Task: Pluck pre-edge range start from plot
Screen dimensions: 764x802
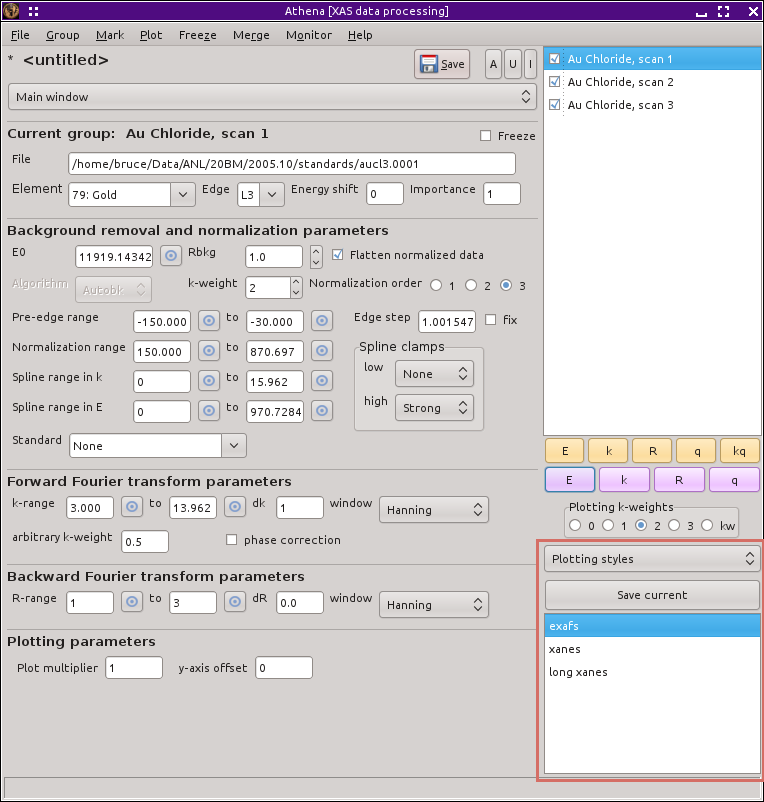Action: (x=209, y=321)
